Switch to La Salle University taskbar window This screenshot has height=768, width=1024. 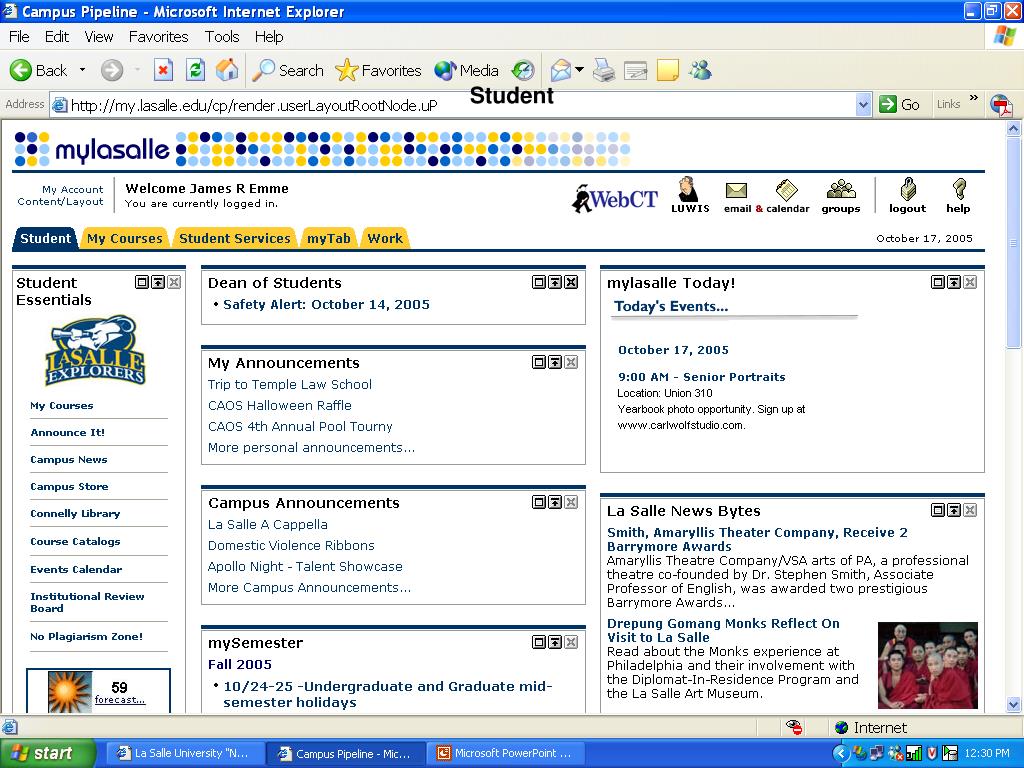tap(184, 753)
